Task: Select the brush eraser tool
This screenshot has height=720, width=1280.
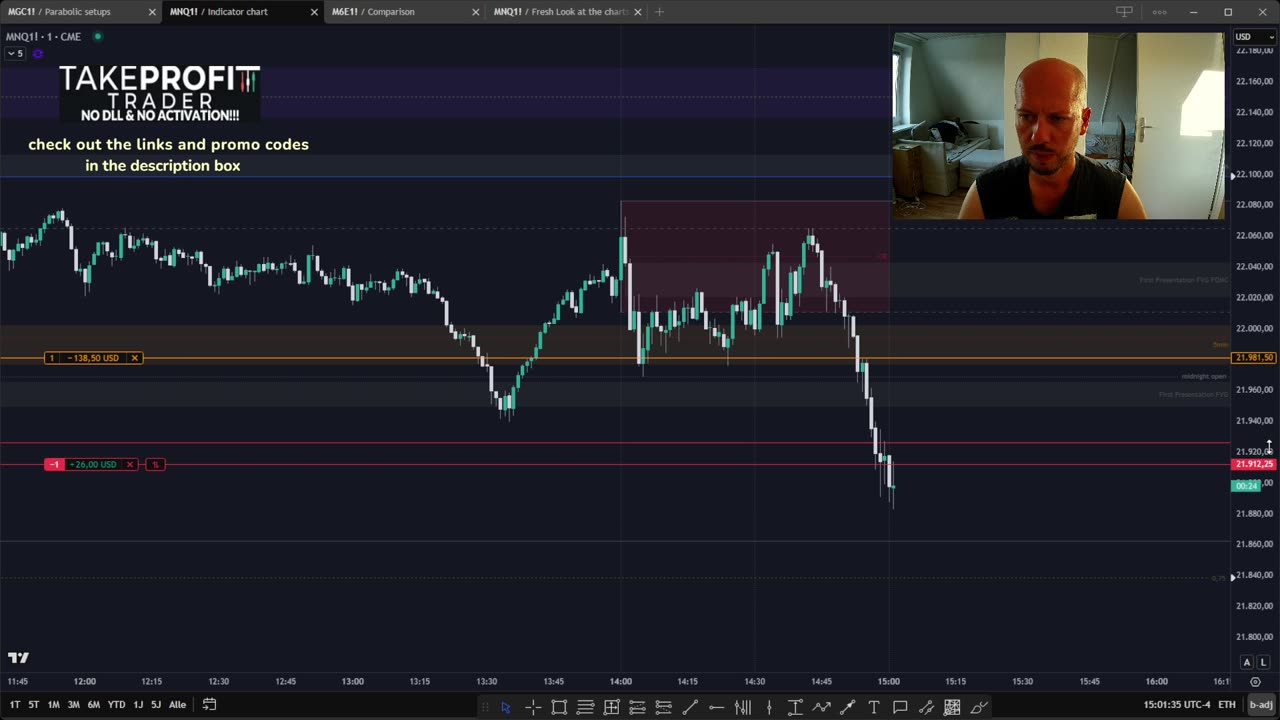Action: click(x=979, y=707)
